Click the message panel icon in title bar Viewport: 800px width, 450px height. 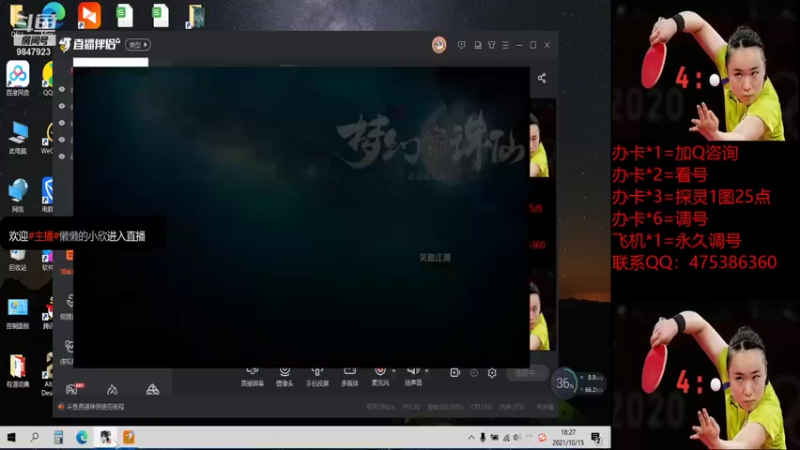[x=478, y=45]
